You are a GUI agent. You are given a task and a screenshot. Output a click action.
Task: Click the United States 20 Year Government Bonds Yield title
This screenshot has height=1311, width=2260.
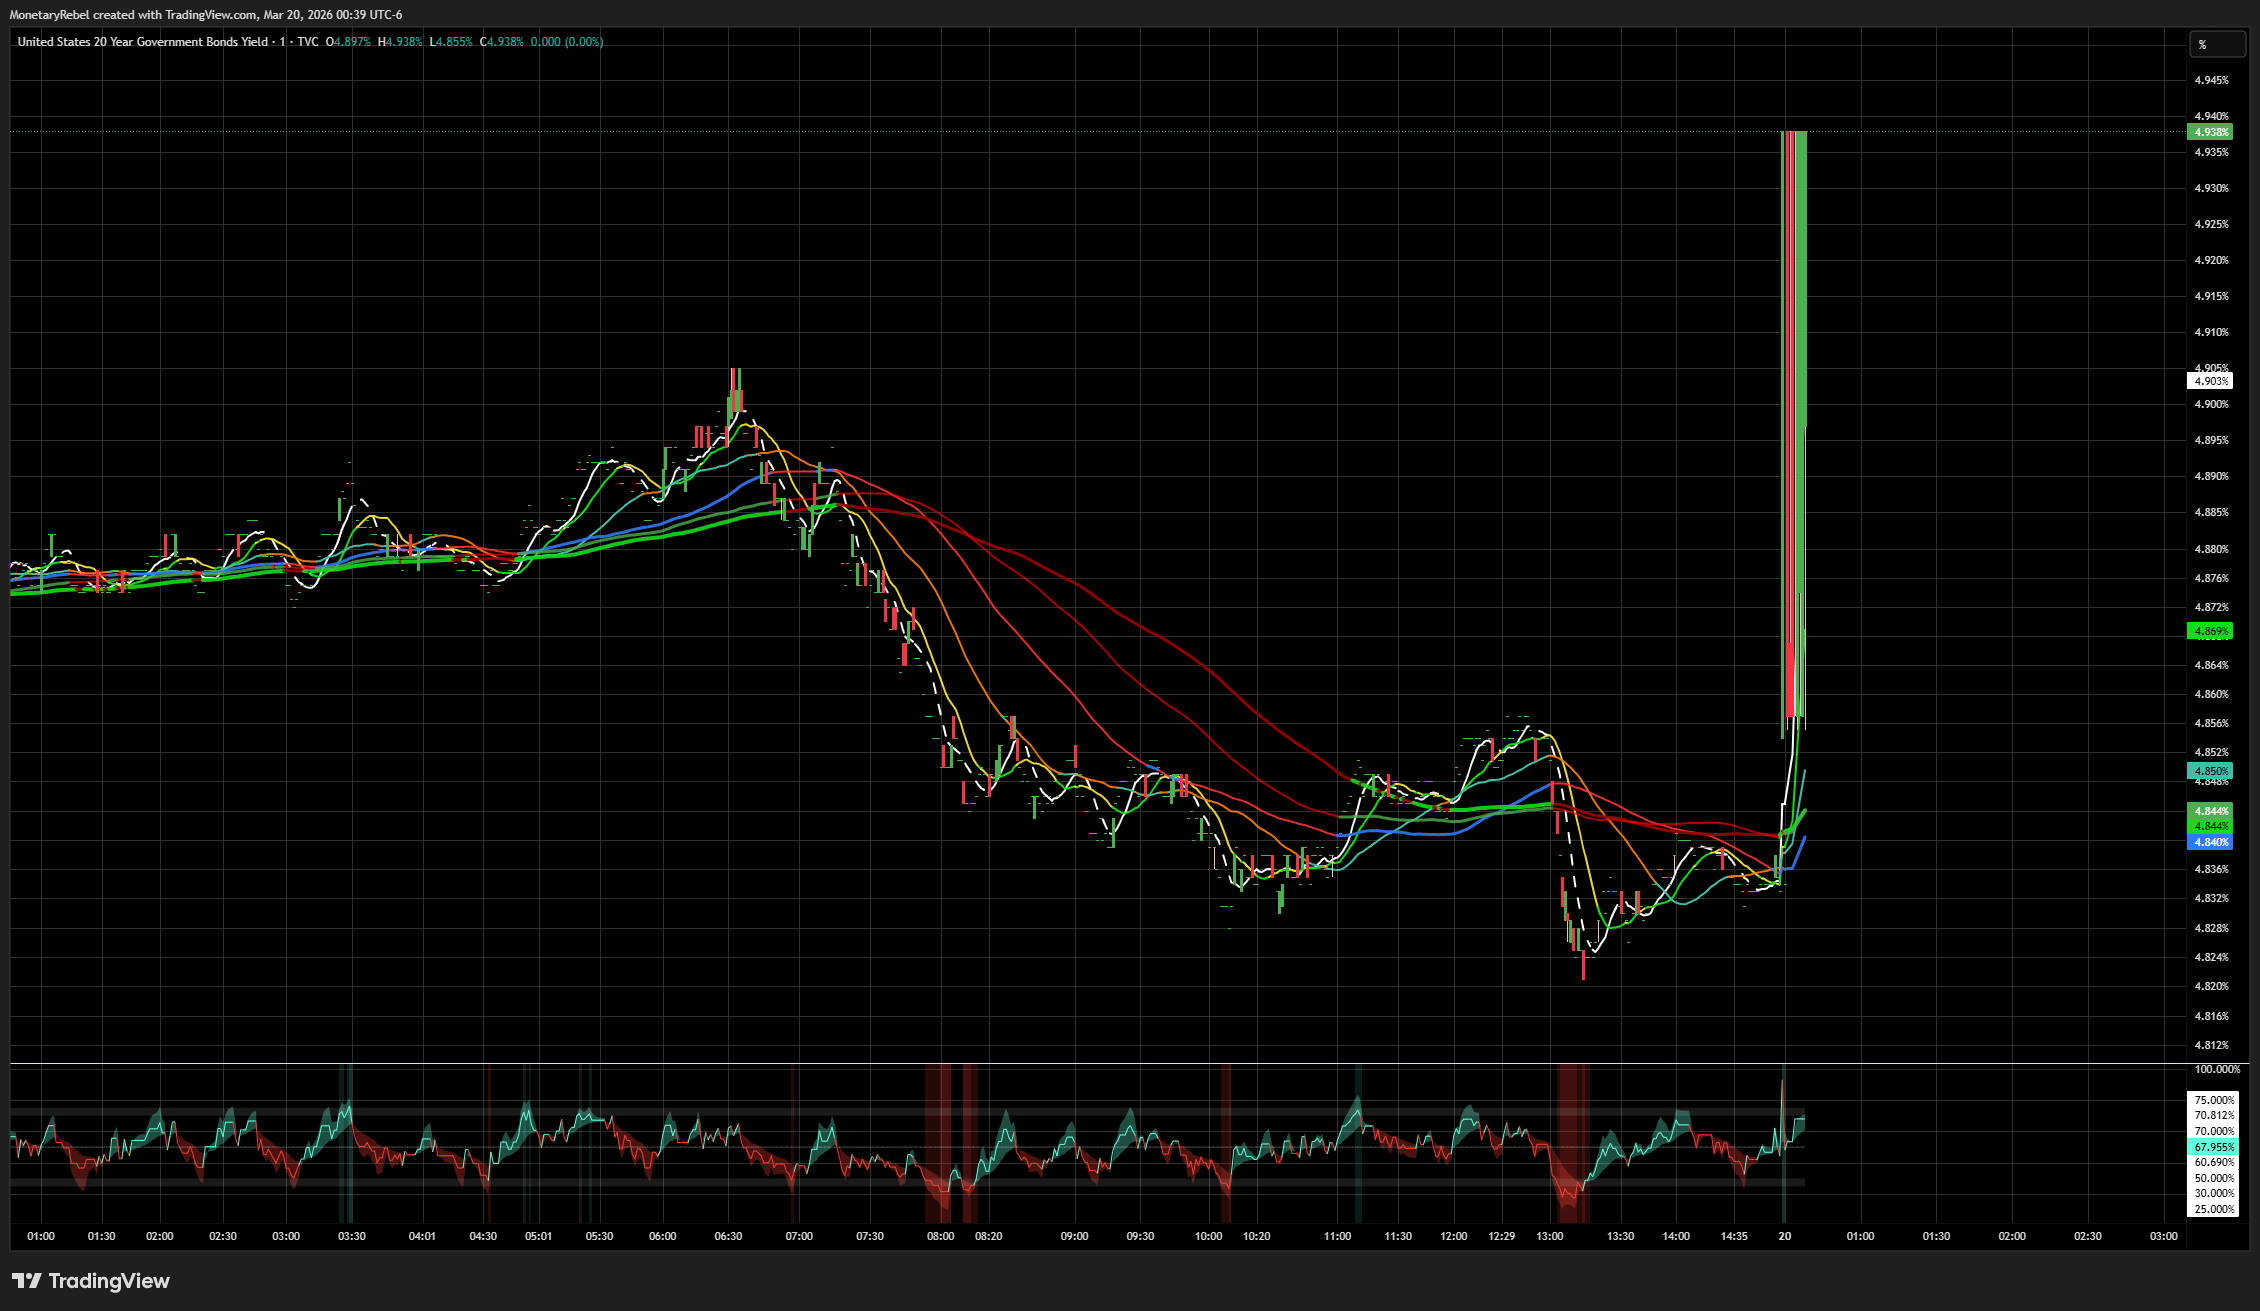coord(143,42)
